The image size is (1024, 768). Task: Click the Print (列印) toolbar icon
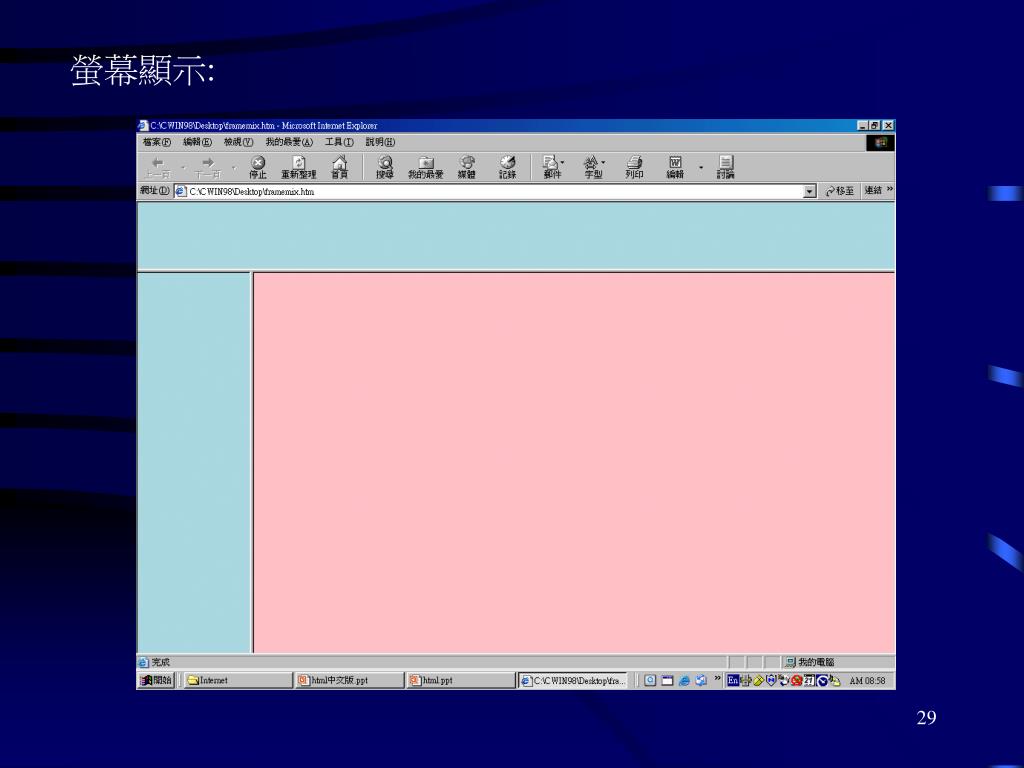tap(634, 168)
